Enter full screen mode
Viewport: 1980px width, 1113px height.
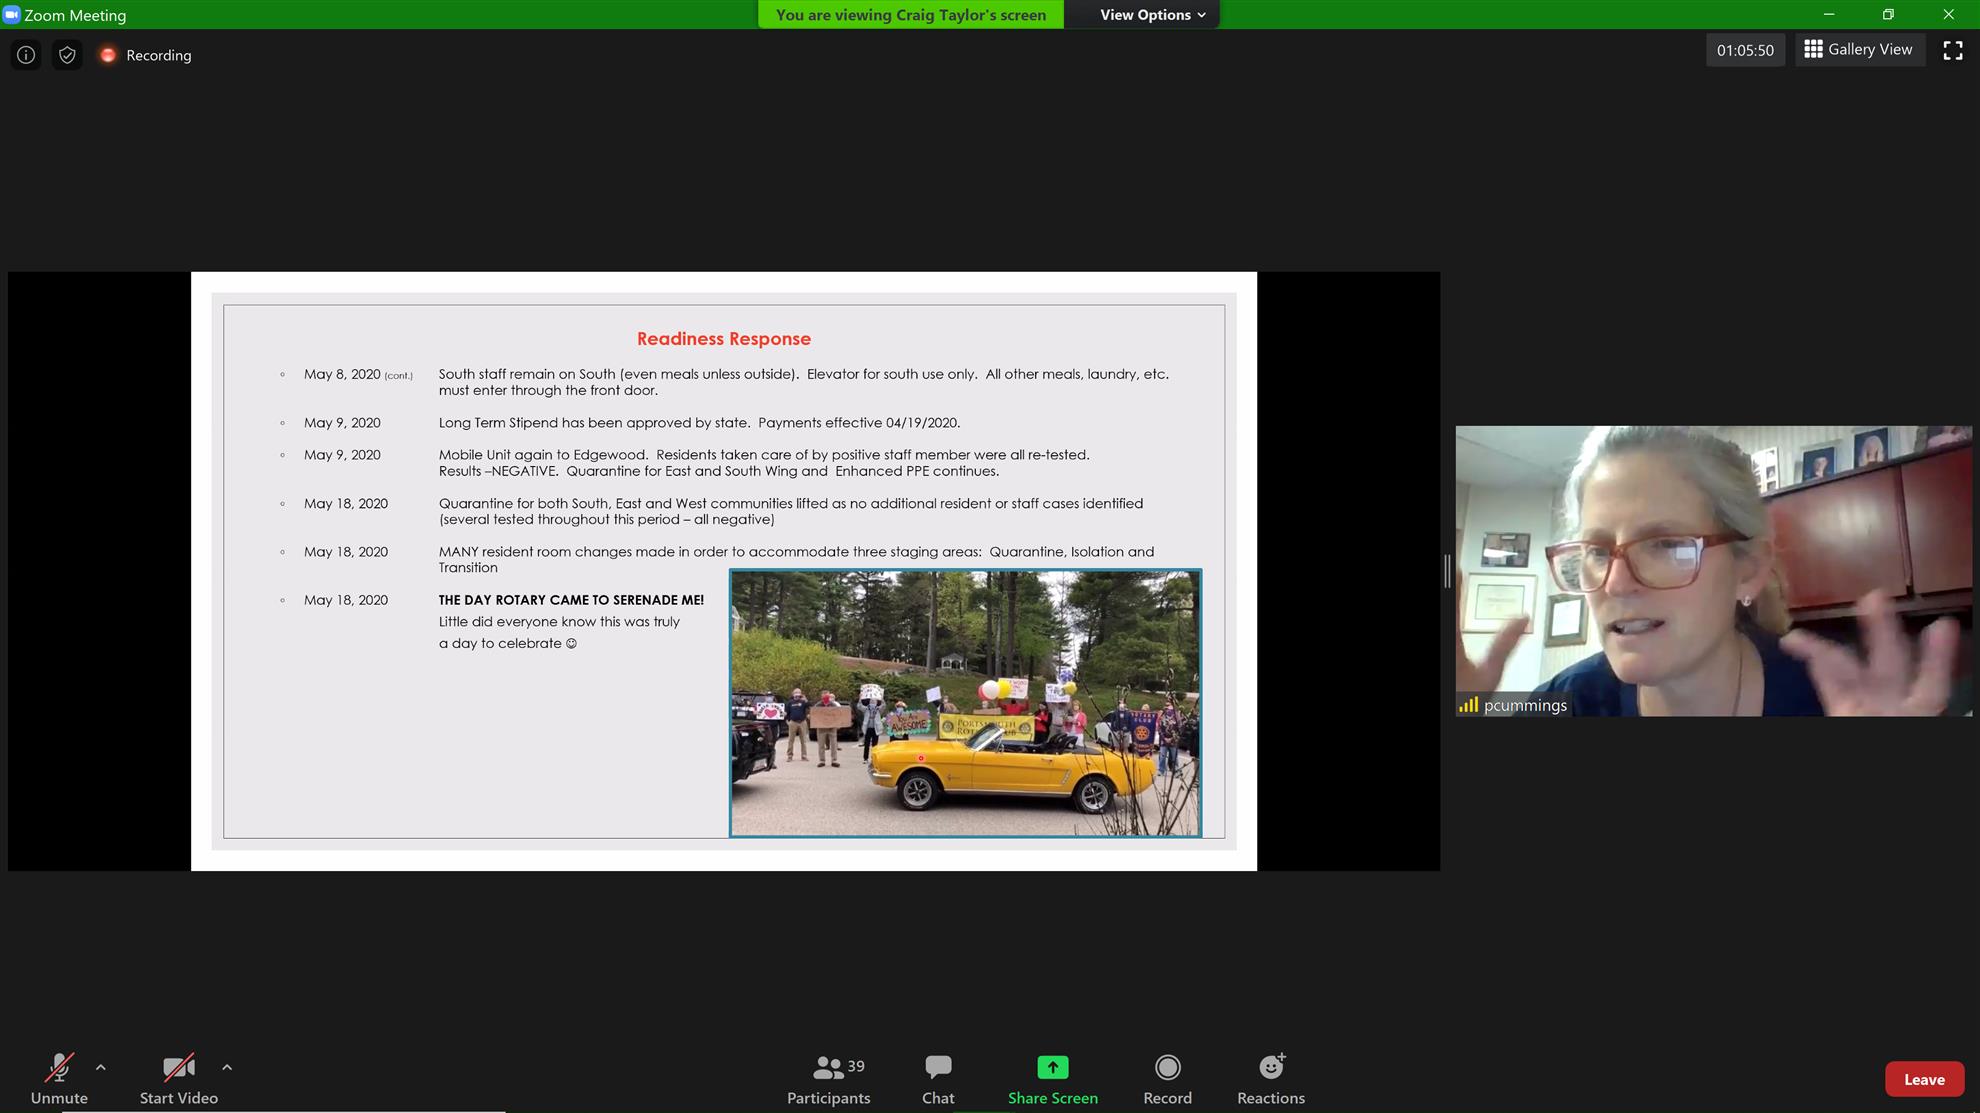pos(1952,50)
